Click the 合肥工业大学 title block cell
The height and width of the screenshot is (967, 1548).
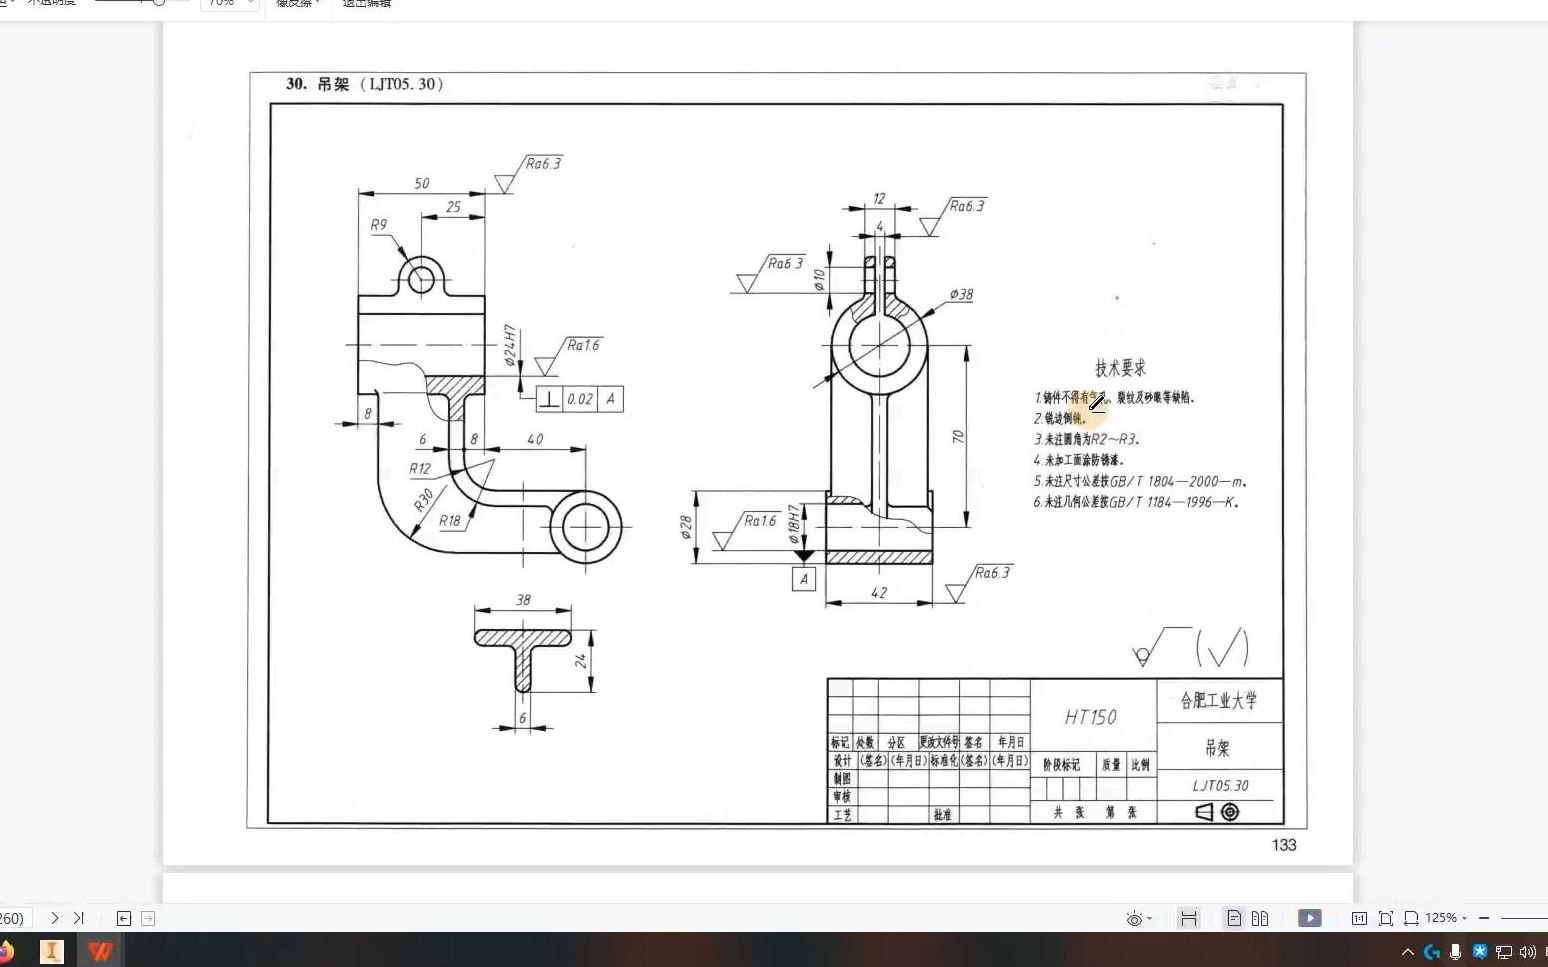point(1218,700)
